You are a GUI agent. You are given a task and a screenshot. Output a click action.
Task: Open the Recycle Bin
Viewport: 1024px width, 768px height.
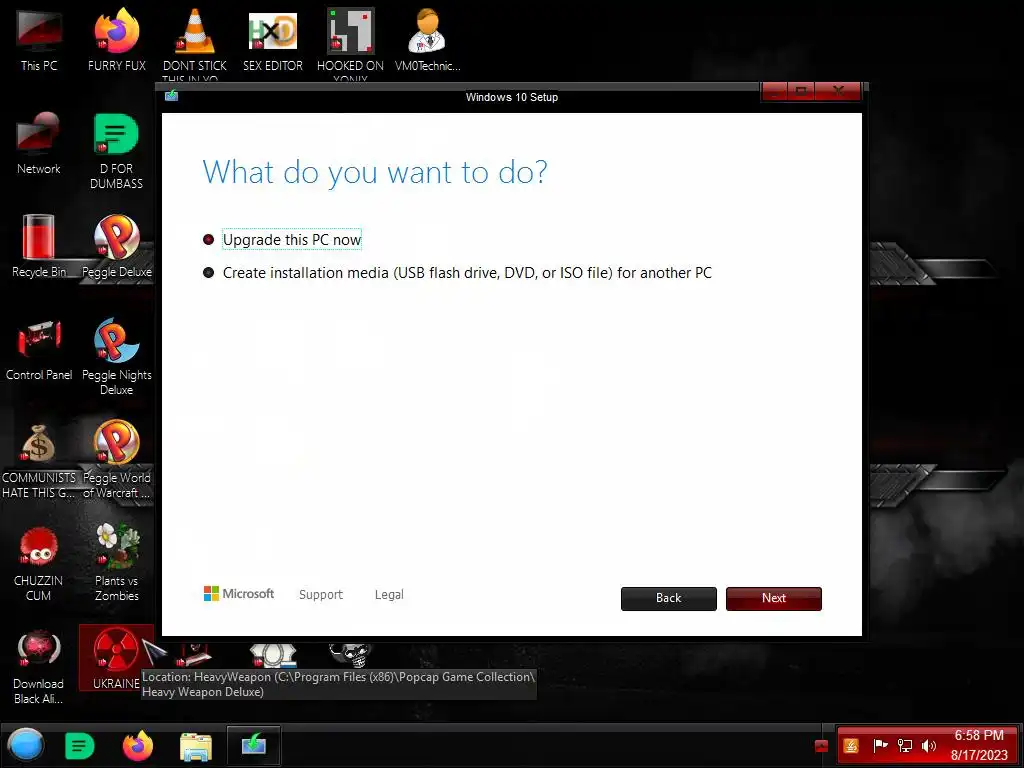click(39, 246)
